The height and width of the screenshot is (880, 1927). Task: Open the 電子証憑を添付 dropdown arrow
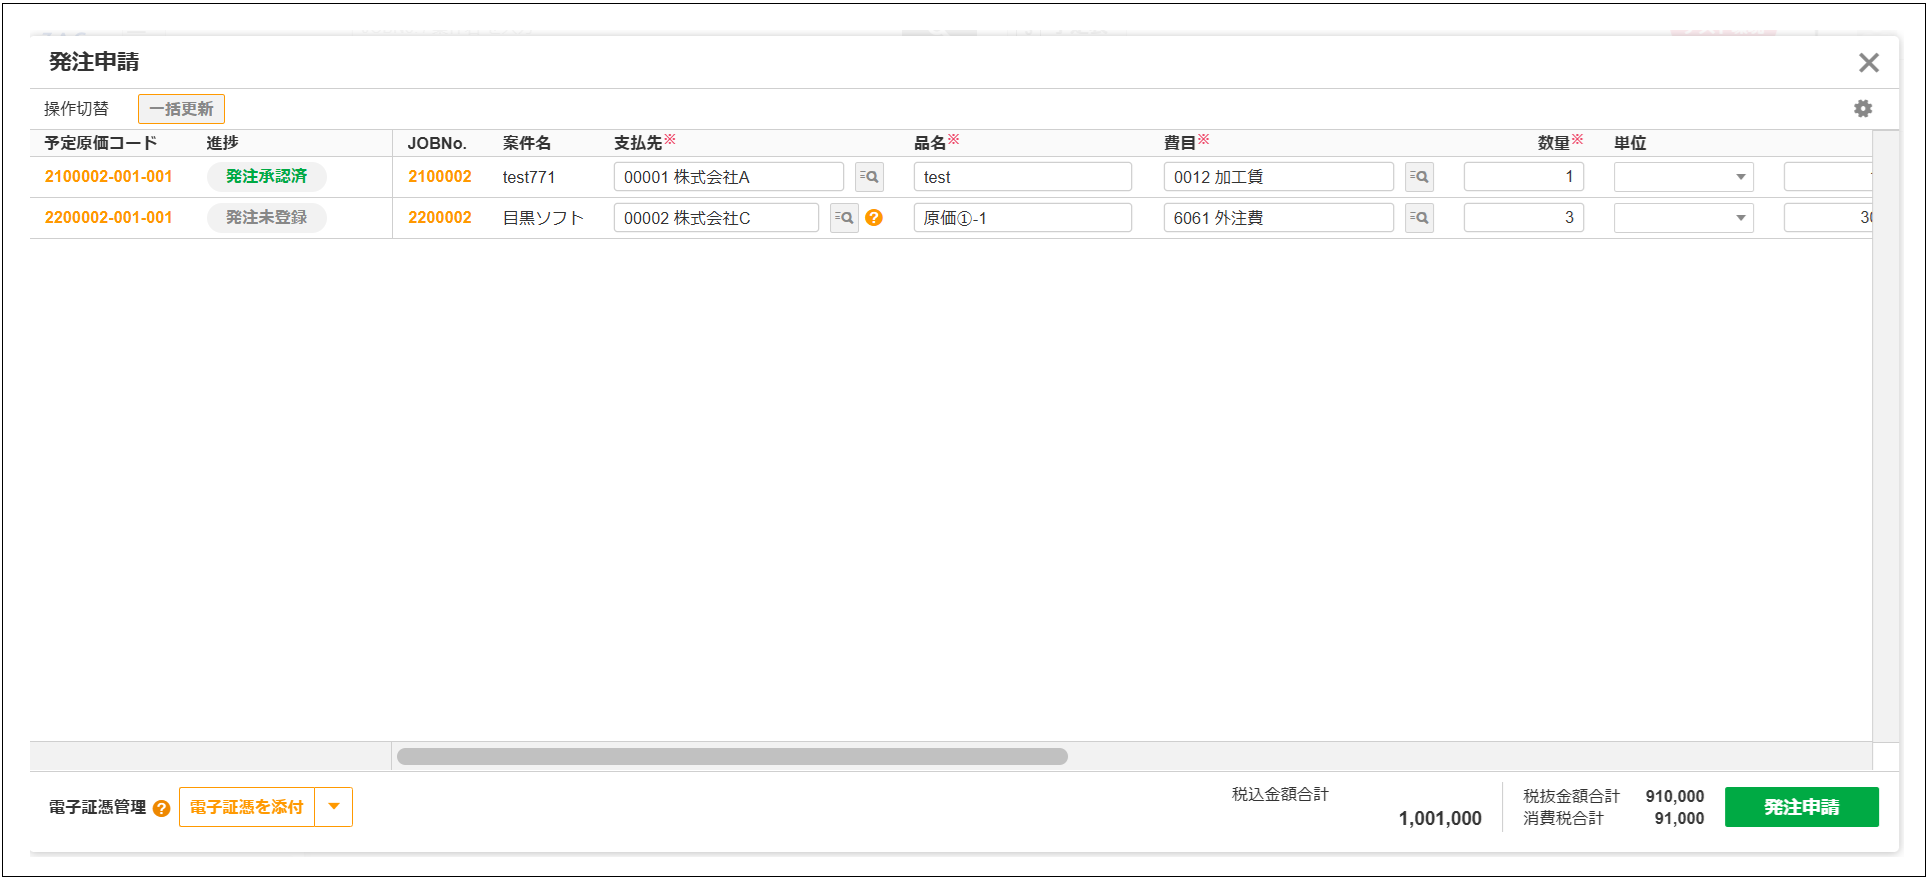pos(334,807)
